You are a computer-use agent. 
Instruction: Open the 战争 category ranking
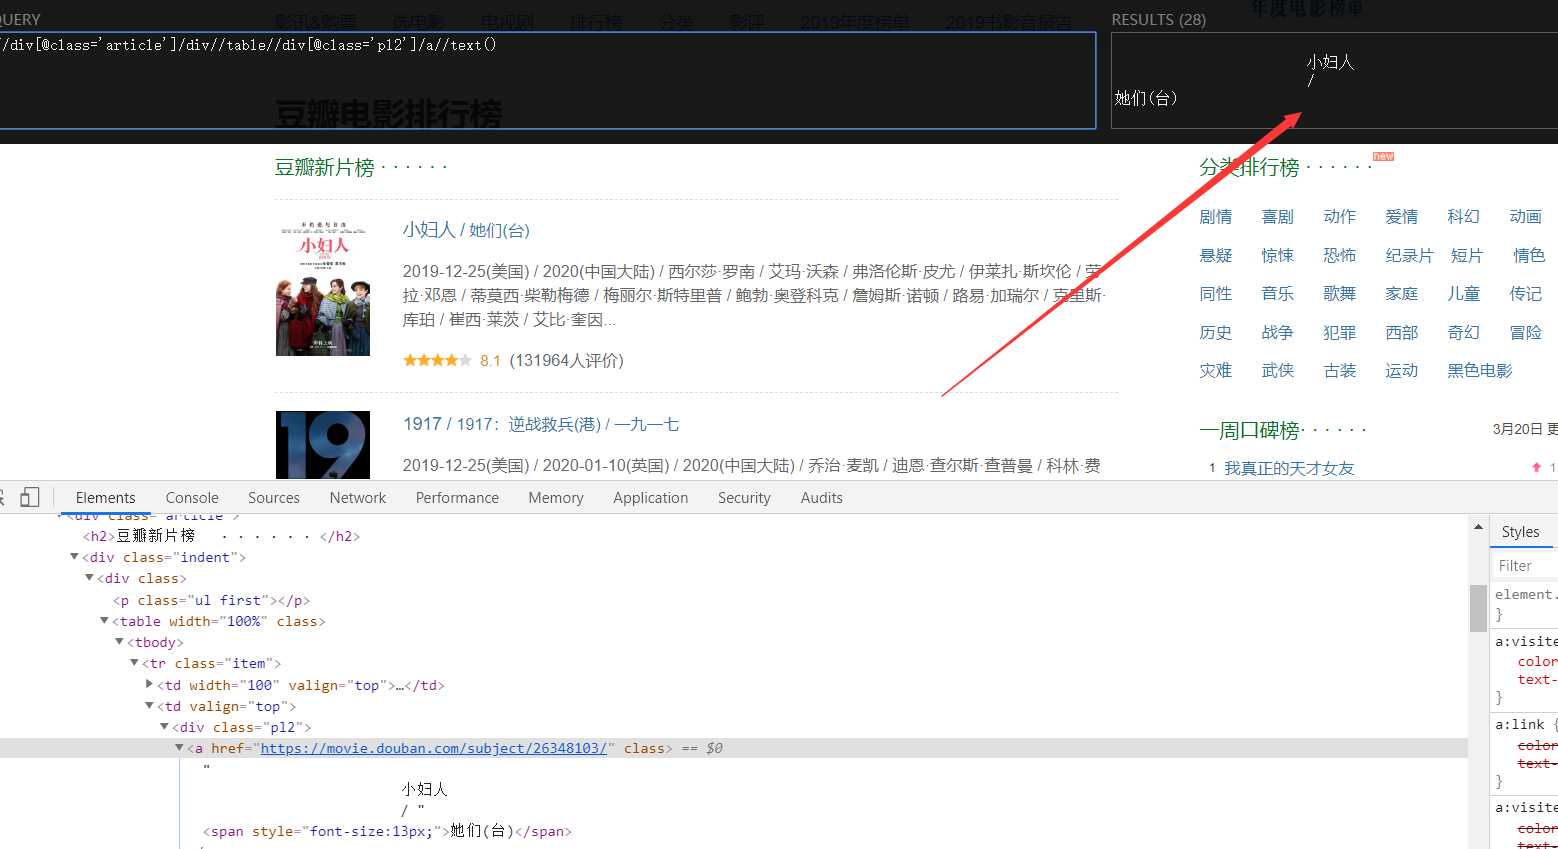pos(1278,333)
